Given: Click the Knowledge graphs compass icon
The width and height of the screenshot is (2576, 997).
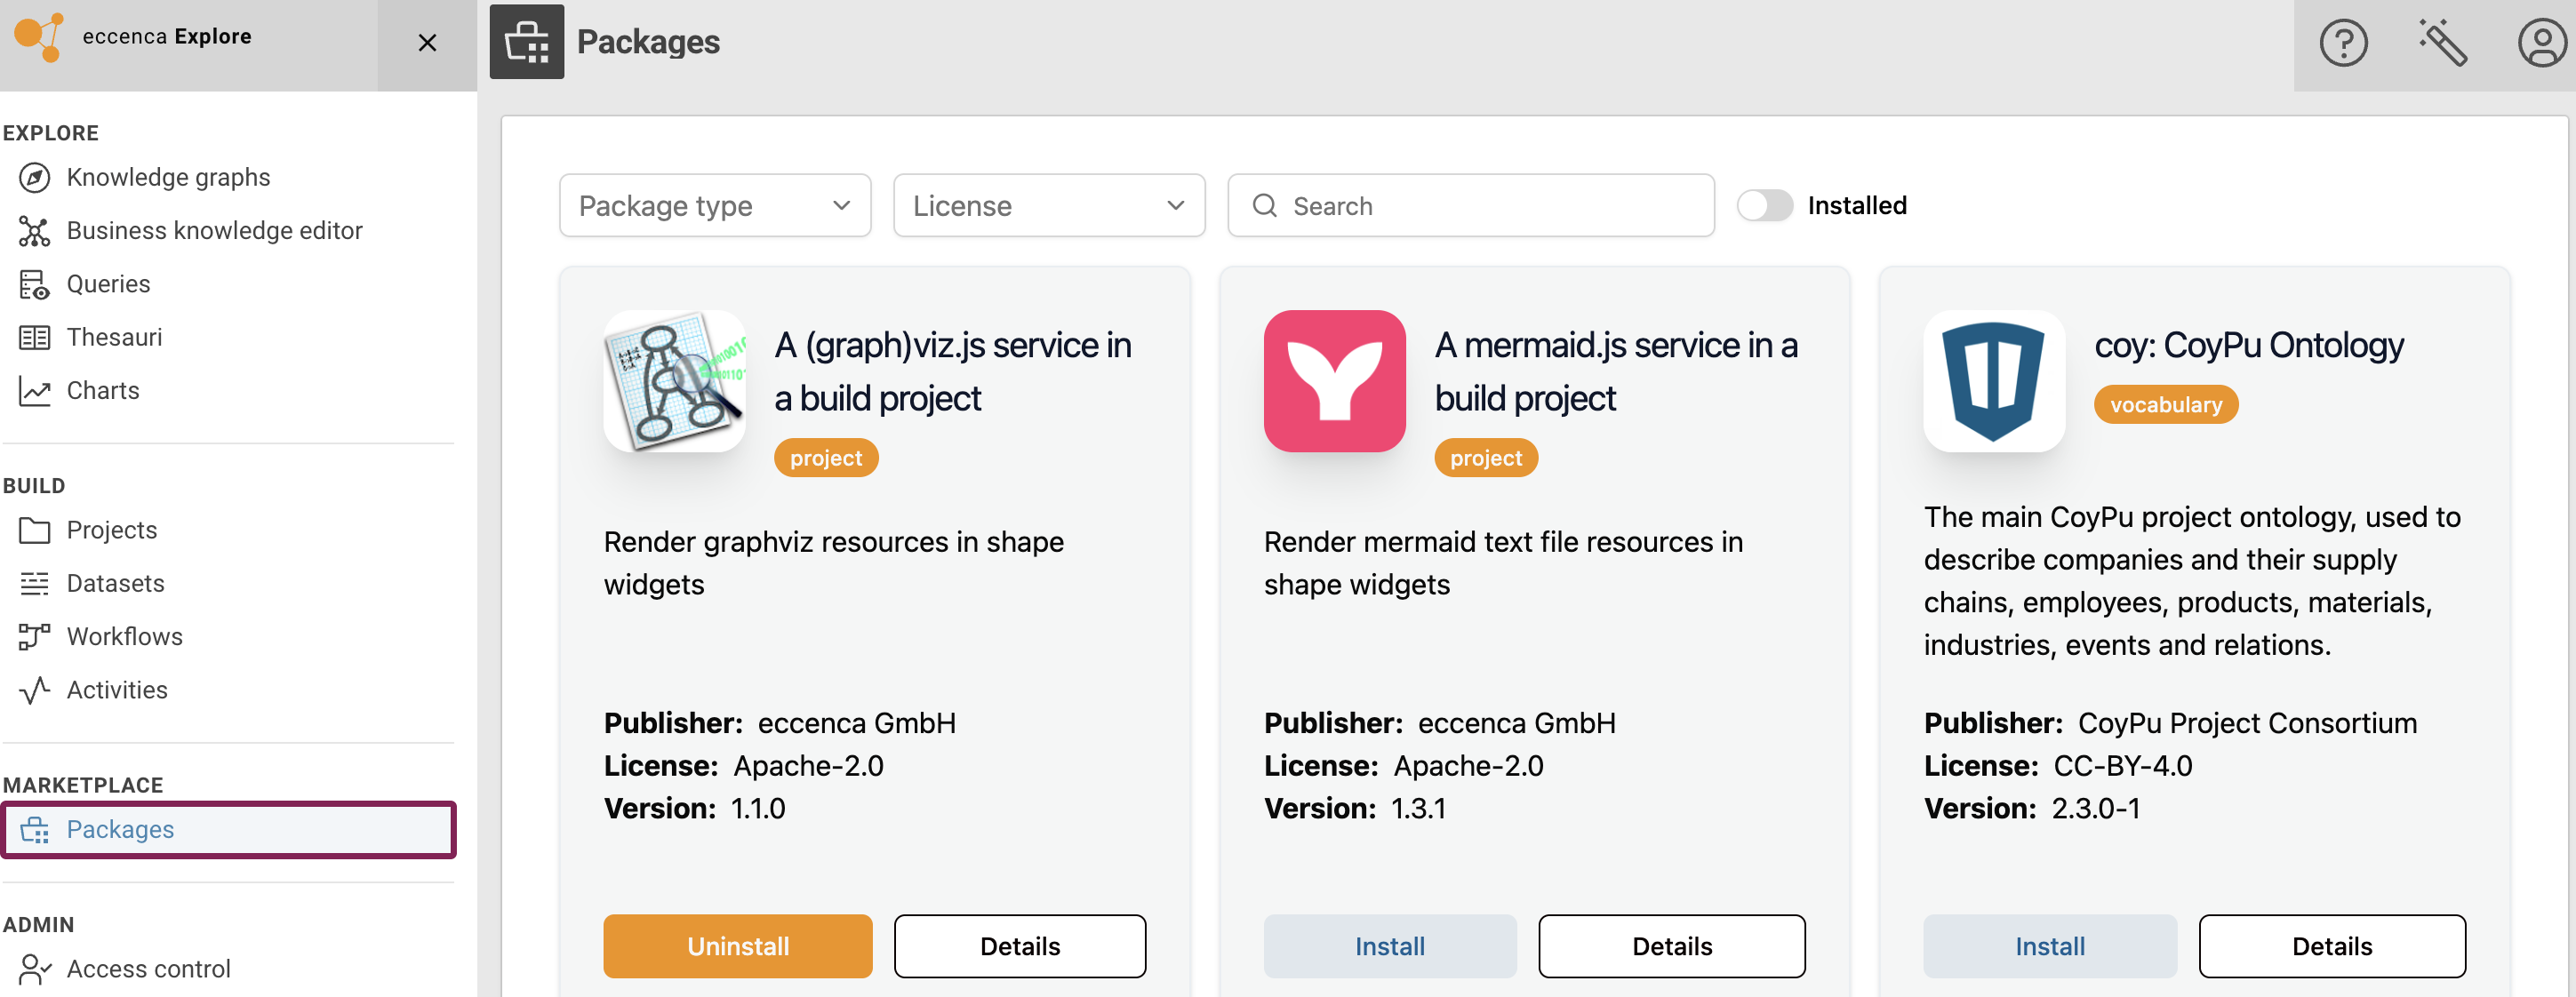Looking at the screenshot, I should tap(34, 178).
